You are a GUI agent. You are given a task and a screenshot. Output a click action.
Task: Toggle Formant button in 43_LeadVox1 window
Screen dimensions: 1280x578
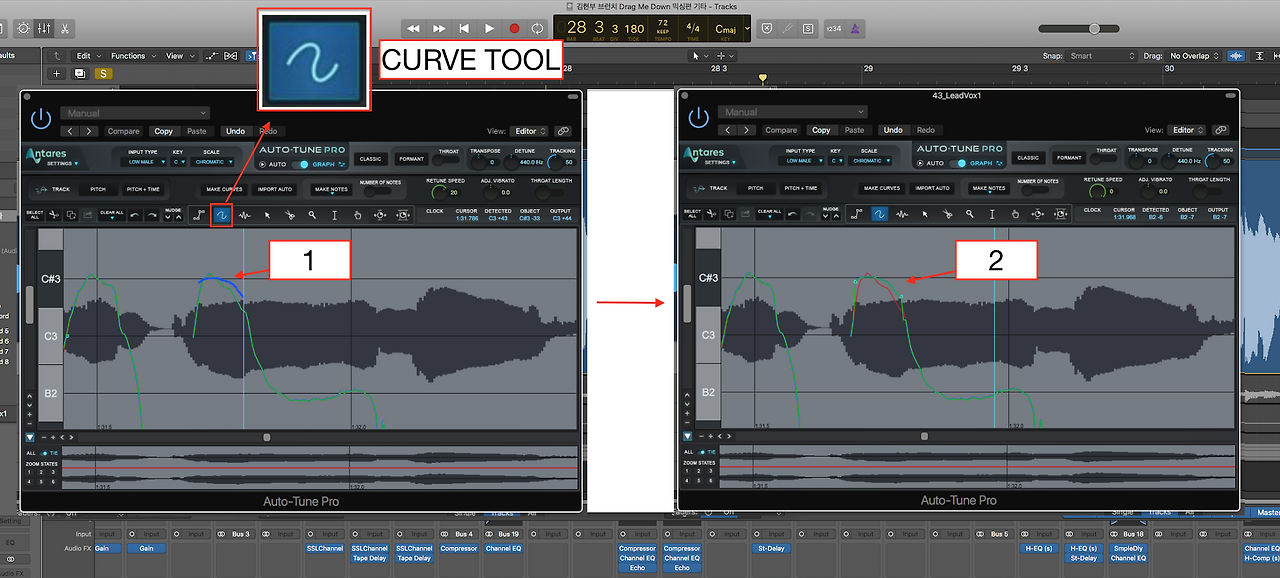click(1070, 157)
